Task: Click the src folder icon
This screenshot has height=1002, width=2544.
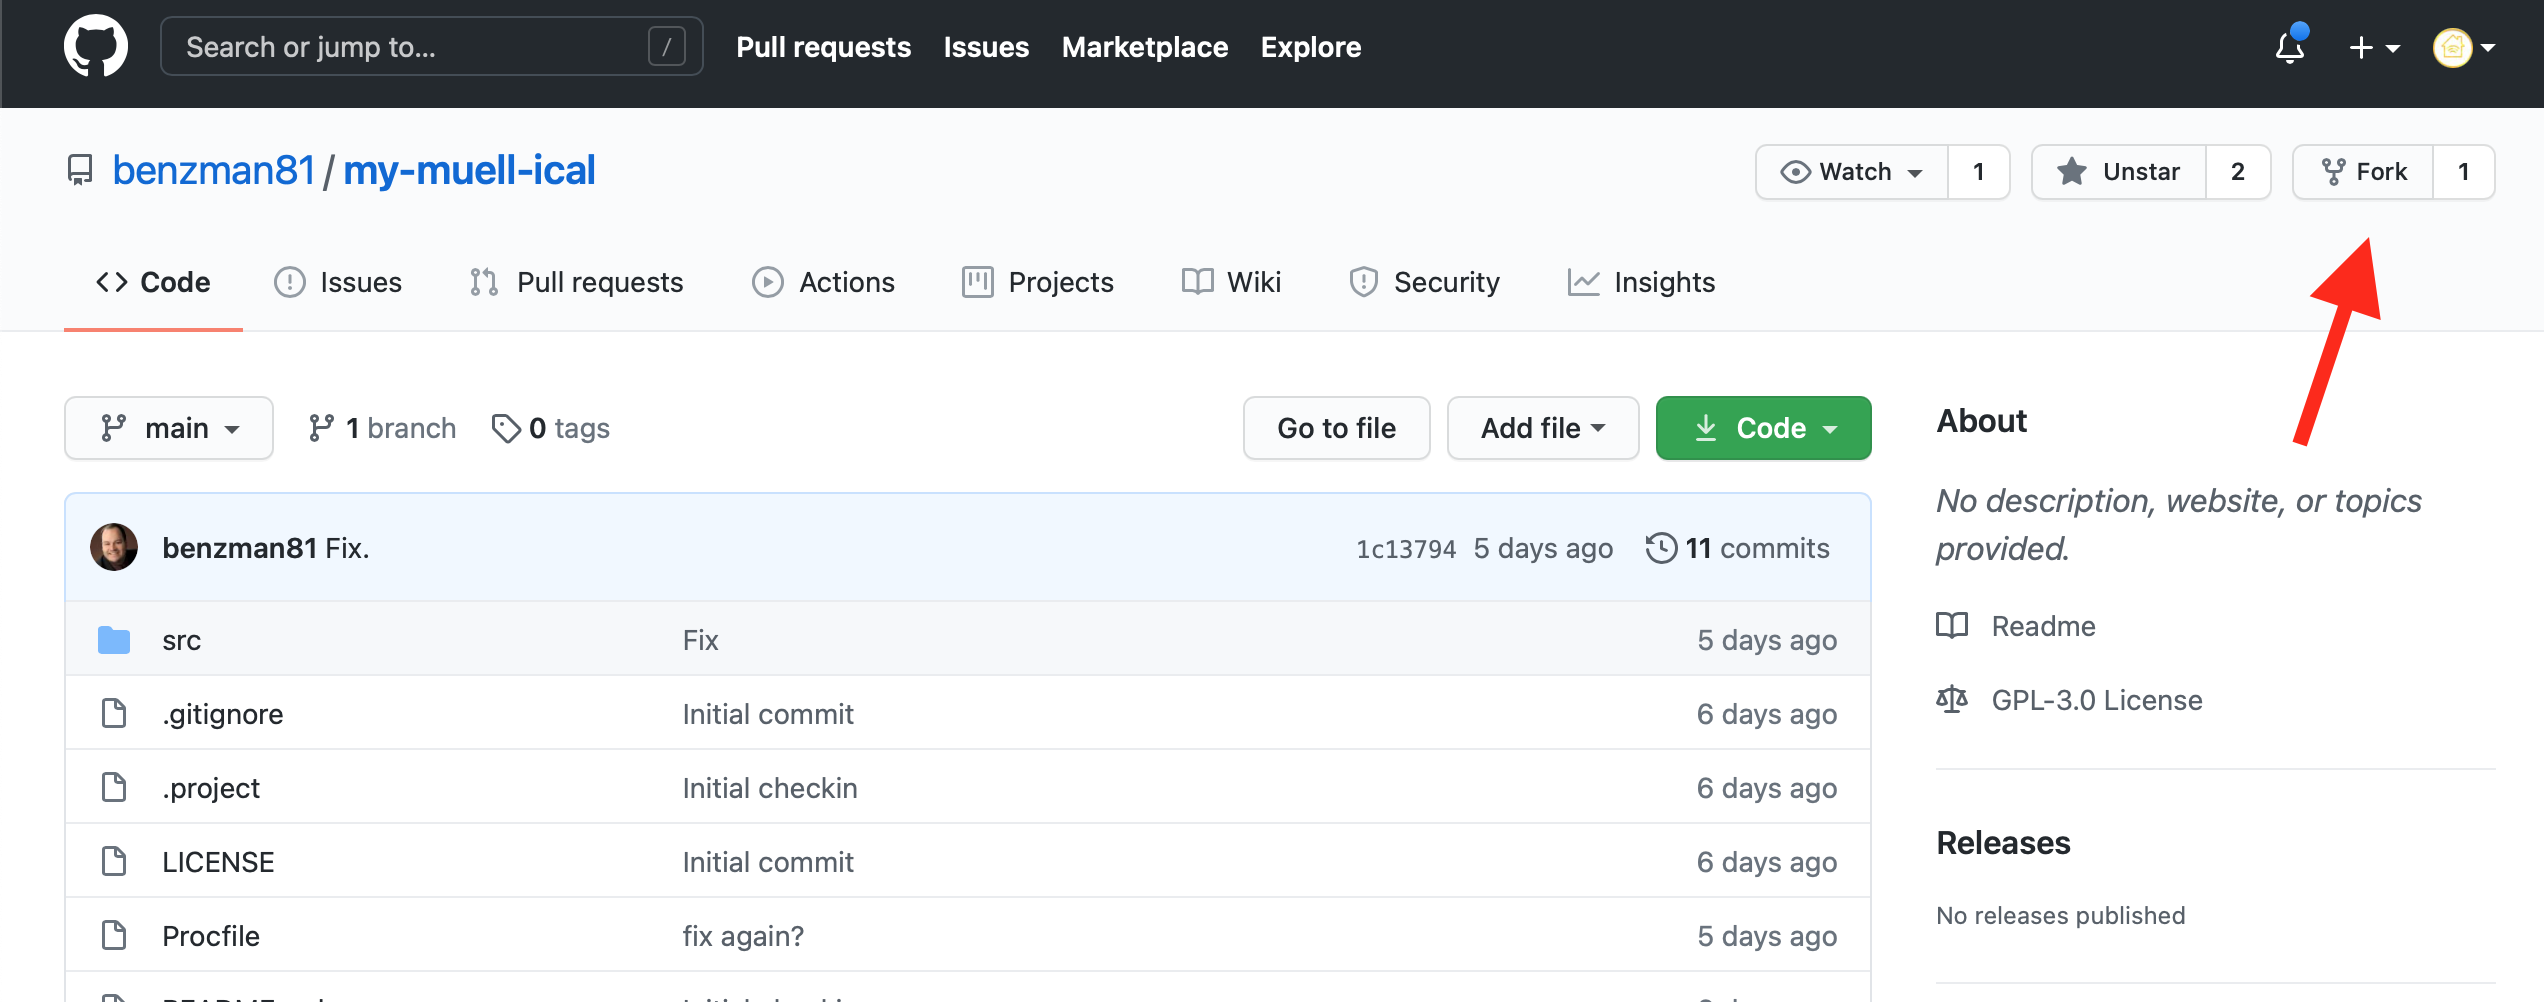Action: (114, 640)
